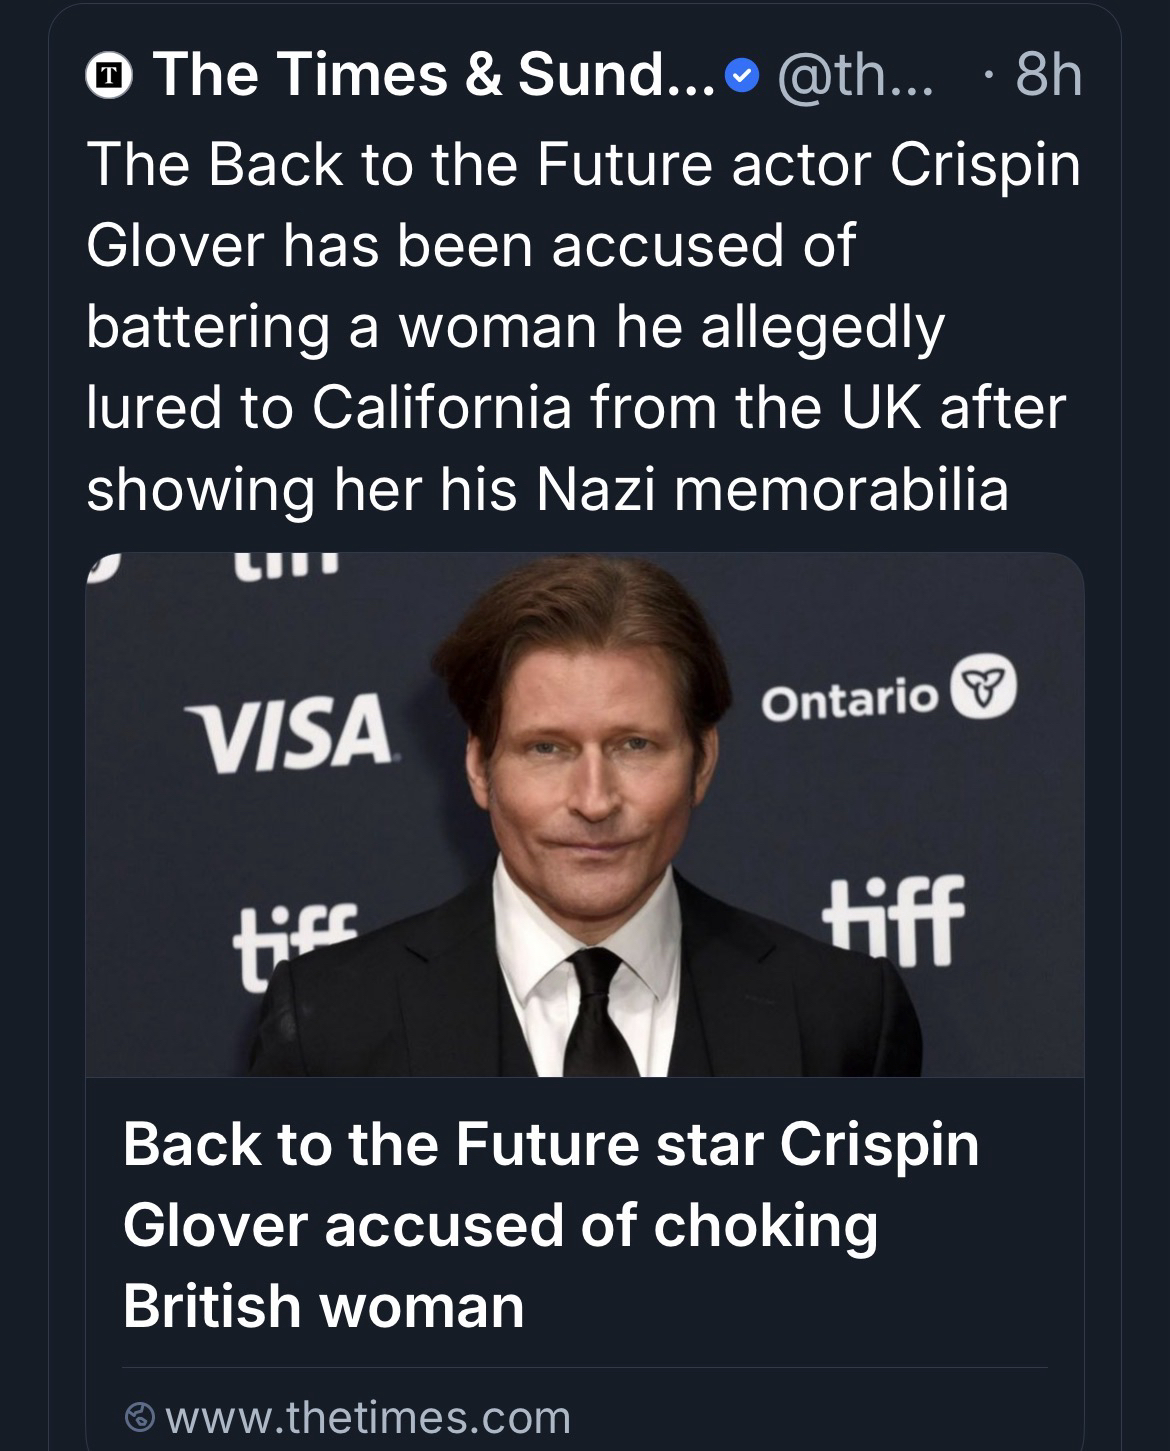The height and width of the screenshot is (1451, 1170).
Task: Tap the blue verified checkmark badge
Action: click(740, 76)
